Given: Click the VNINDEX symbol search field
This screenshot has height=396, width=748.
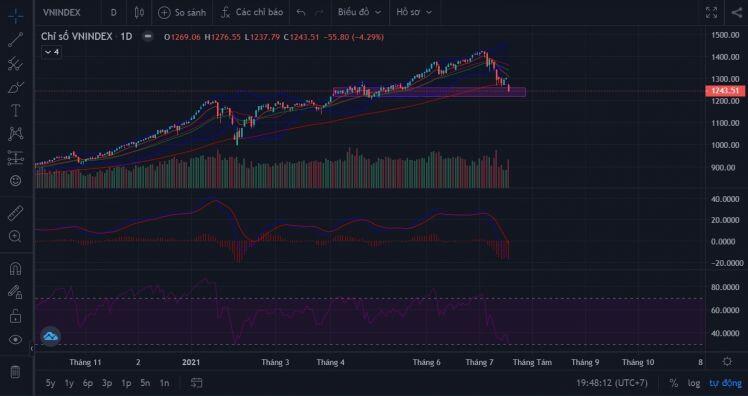Looking at the screenshot, I should 62,13.
